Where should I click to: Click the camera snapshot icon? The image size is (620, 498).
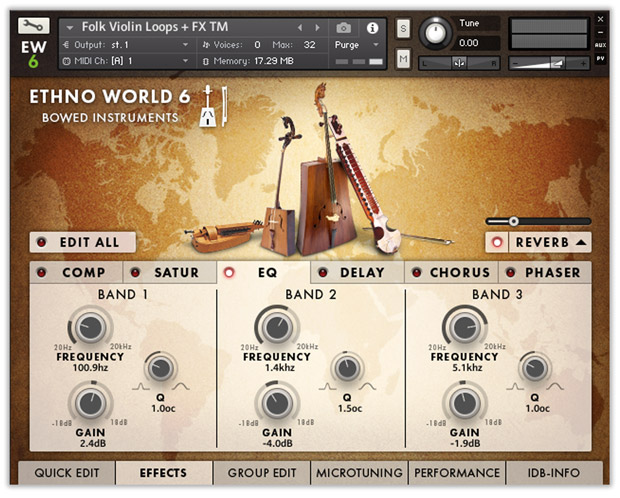click(344, 28)
